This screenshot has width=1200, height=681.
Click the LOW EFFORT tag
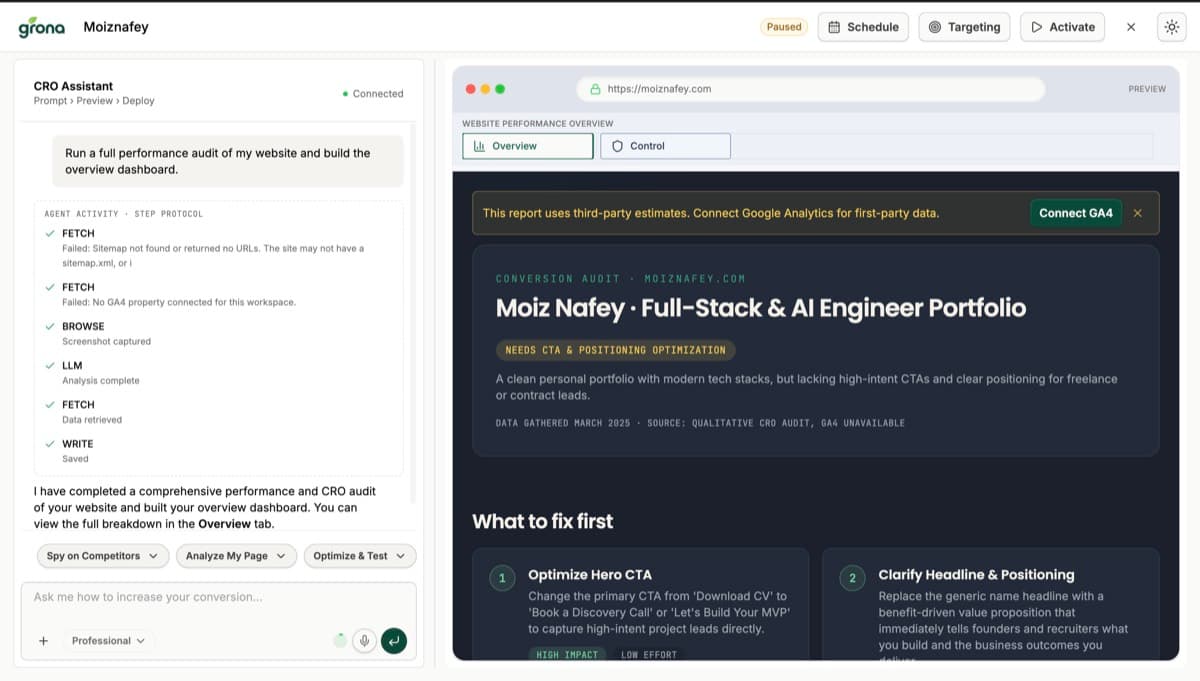649,654
